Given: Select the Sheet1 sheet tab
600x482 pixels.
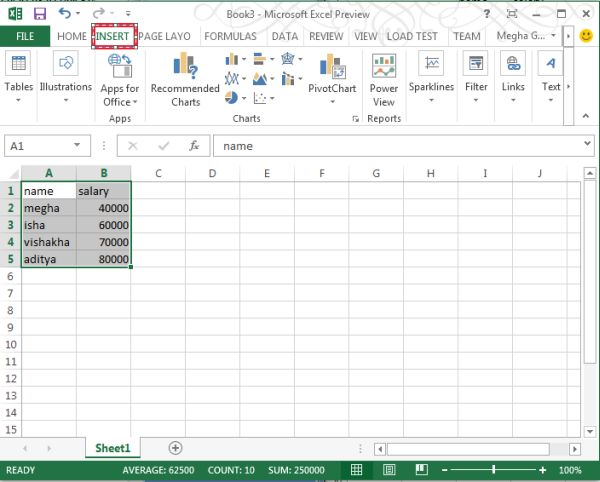Looking at the screenshot, I should 112,448.
